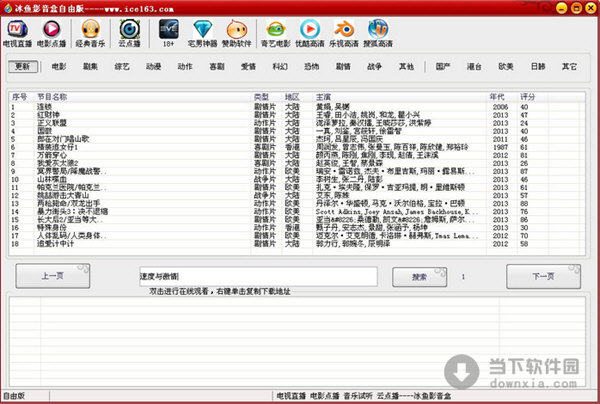The width and height of the screenshot is (600, 404).
Task: Click the 搜索 search button
Action: pyautogui.click(x=418, y=275)
